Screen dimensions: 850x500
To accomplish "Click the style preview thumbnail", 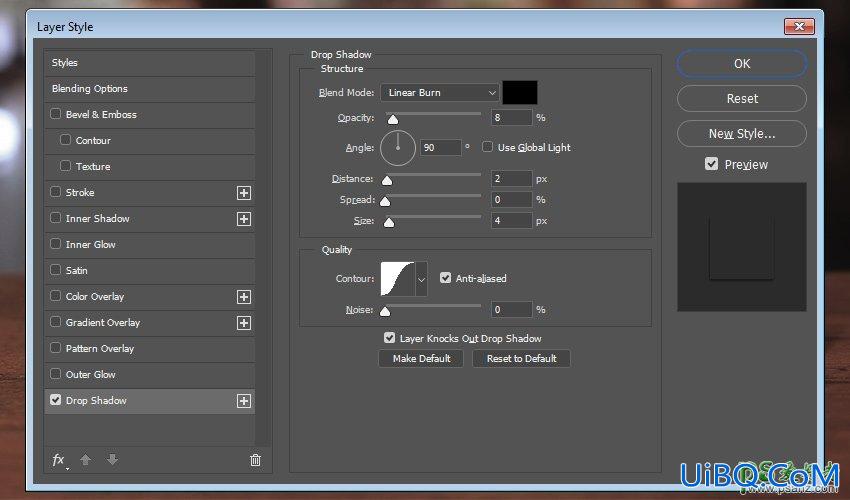I will pyautogui.click(x=742, y=247).
